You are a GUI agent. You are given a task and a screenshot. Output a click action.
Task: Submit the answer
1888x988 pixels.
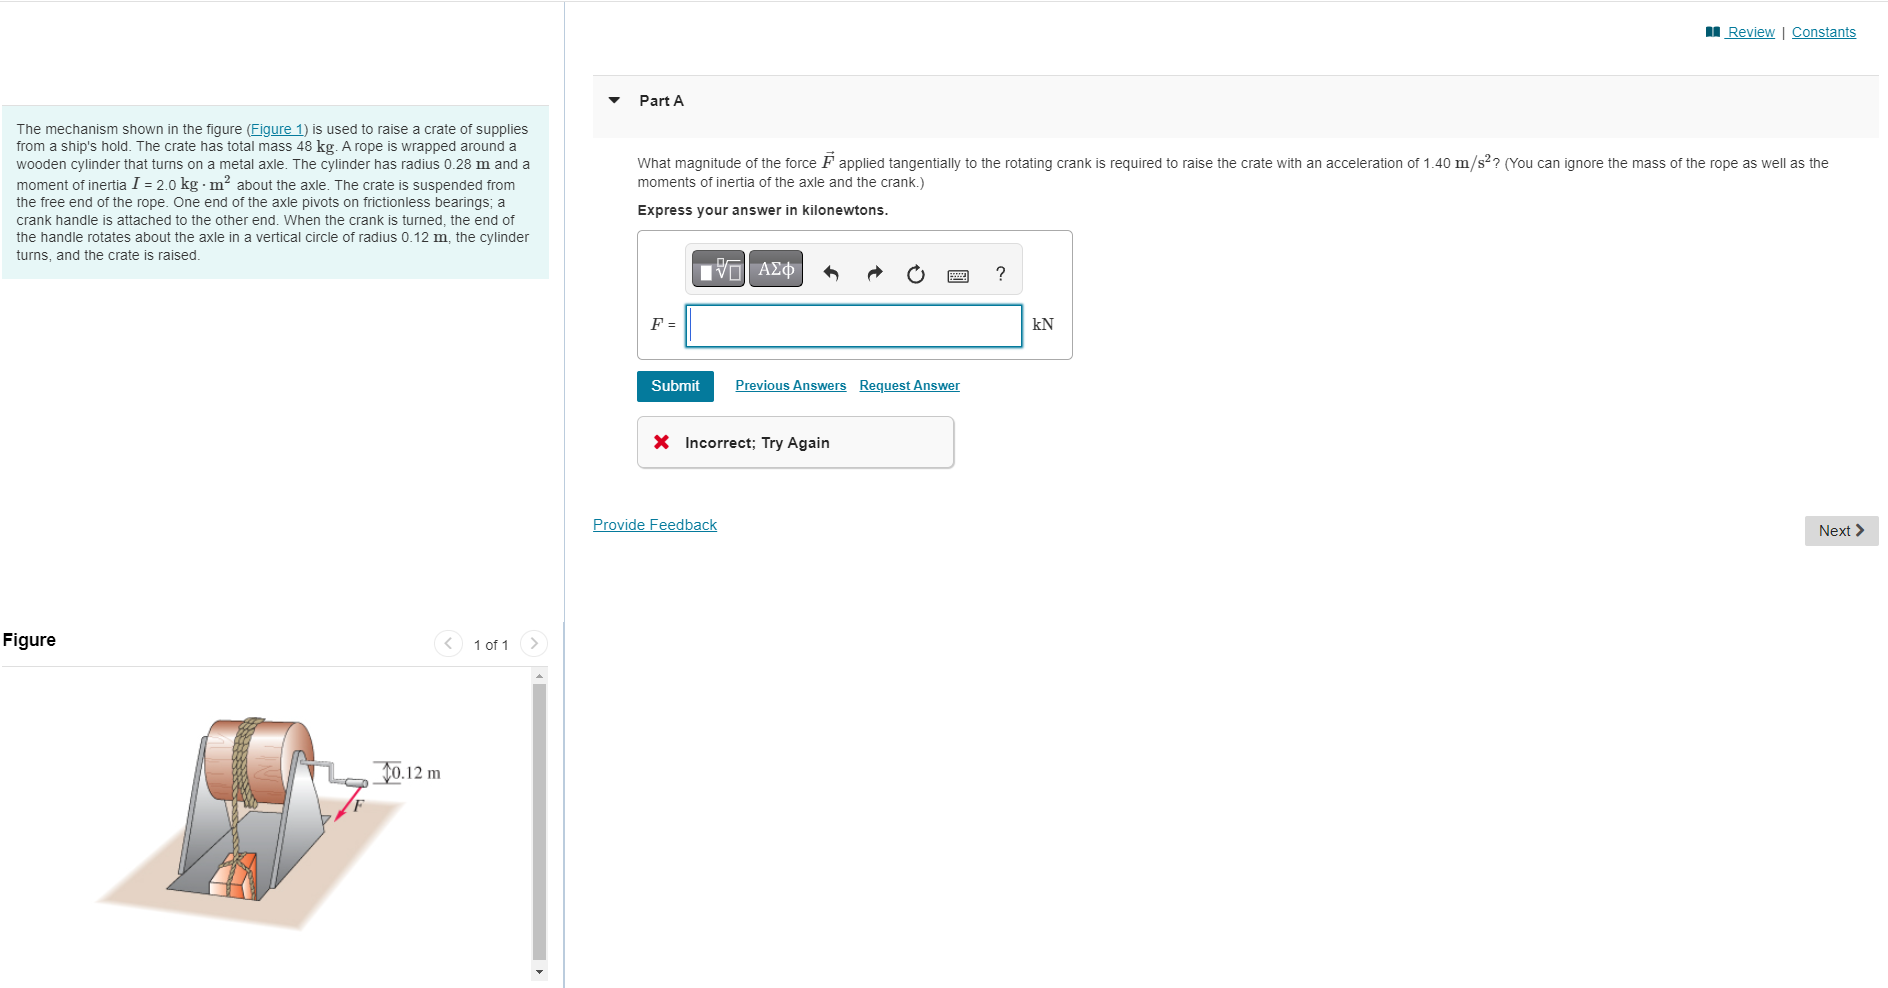(x=675, y=386)
